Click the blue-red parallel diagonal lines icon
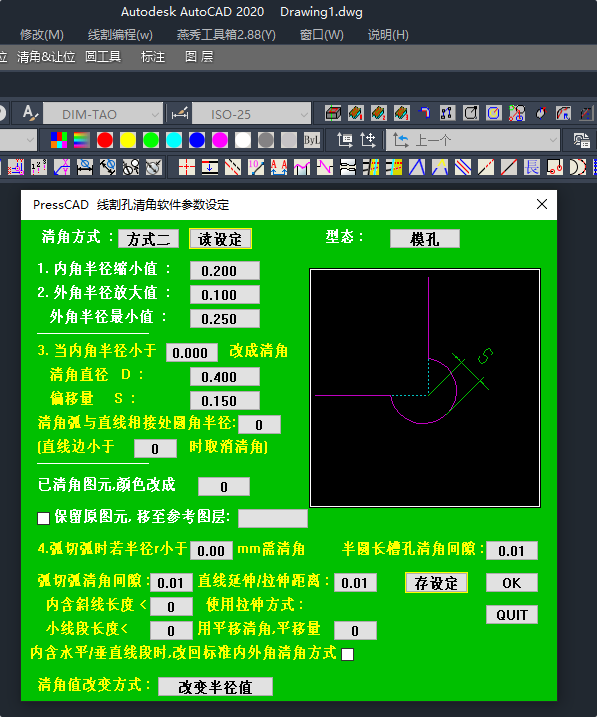Viewport: 597px width, 717px height. point(463,167)
